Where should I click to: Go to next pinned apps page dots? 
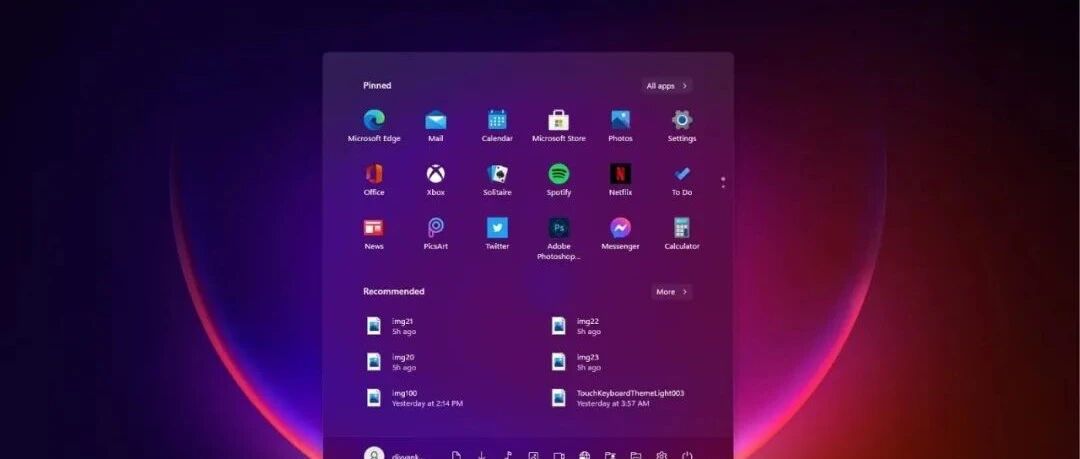723,183
